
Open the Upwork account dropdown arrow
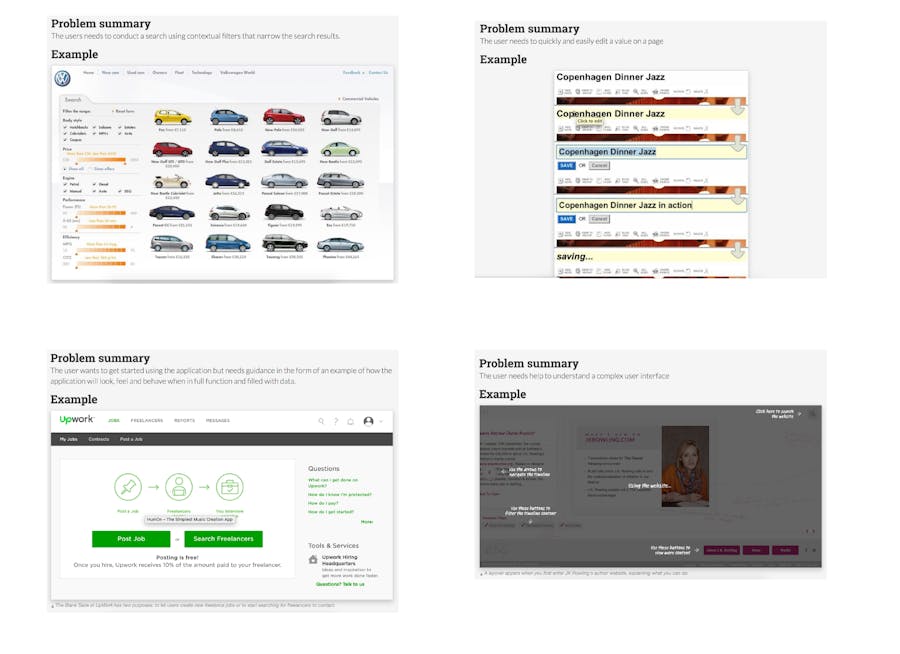[381, 421]
